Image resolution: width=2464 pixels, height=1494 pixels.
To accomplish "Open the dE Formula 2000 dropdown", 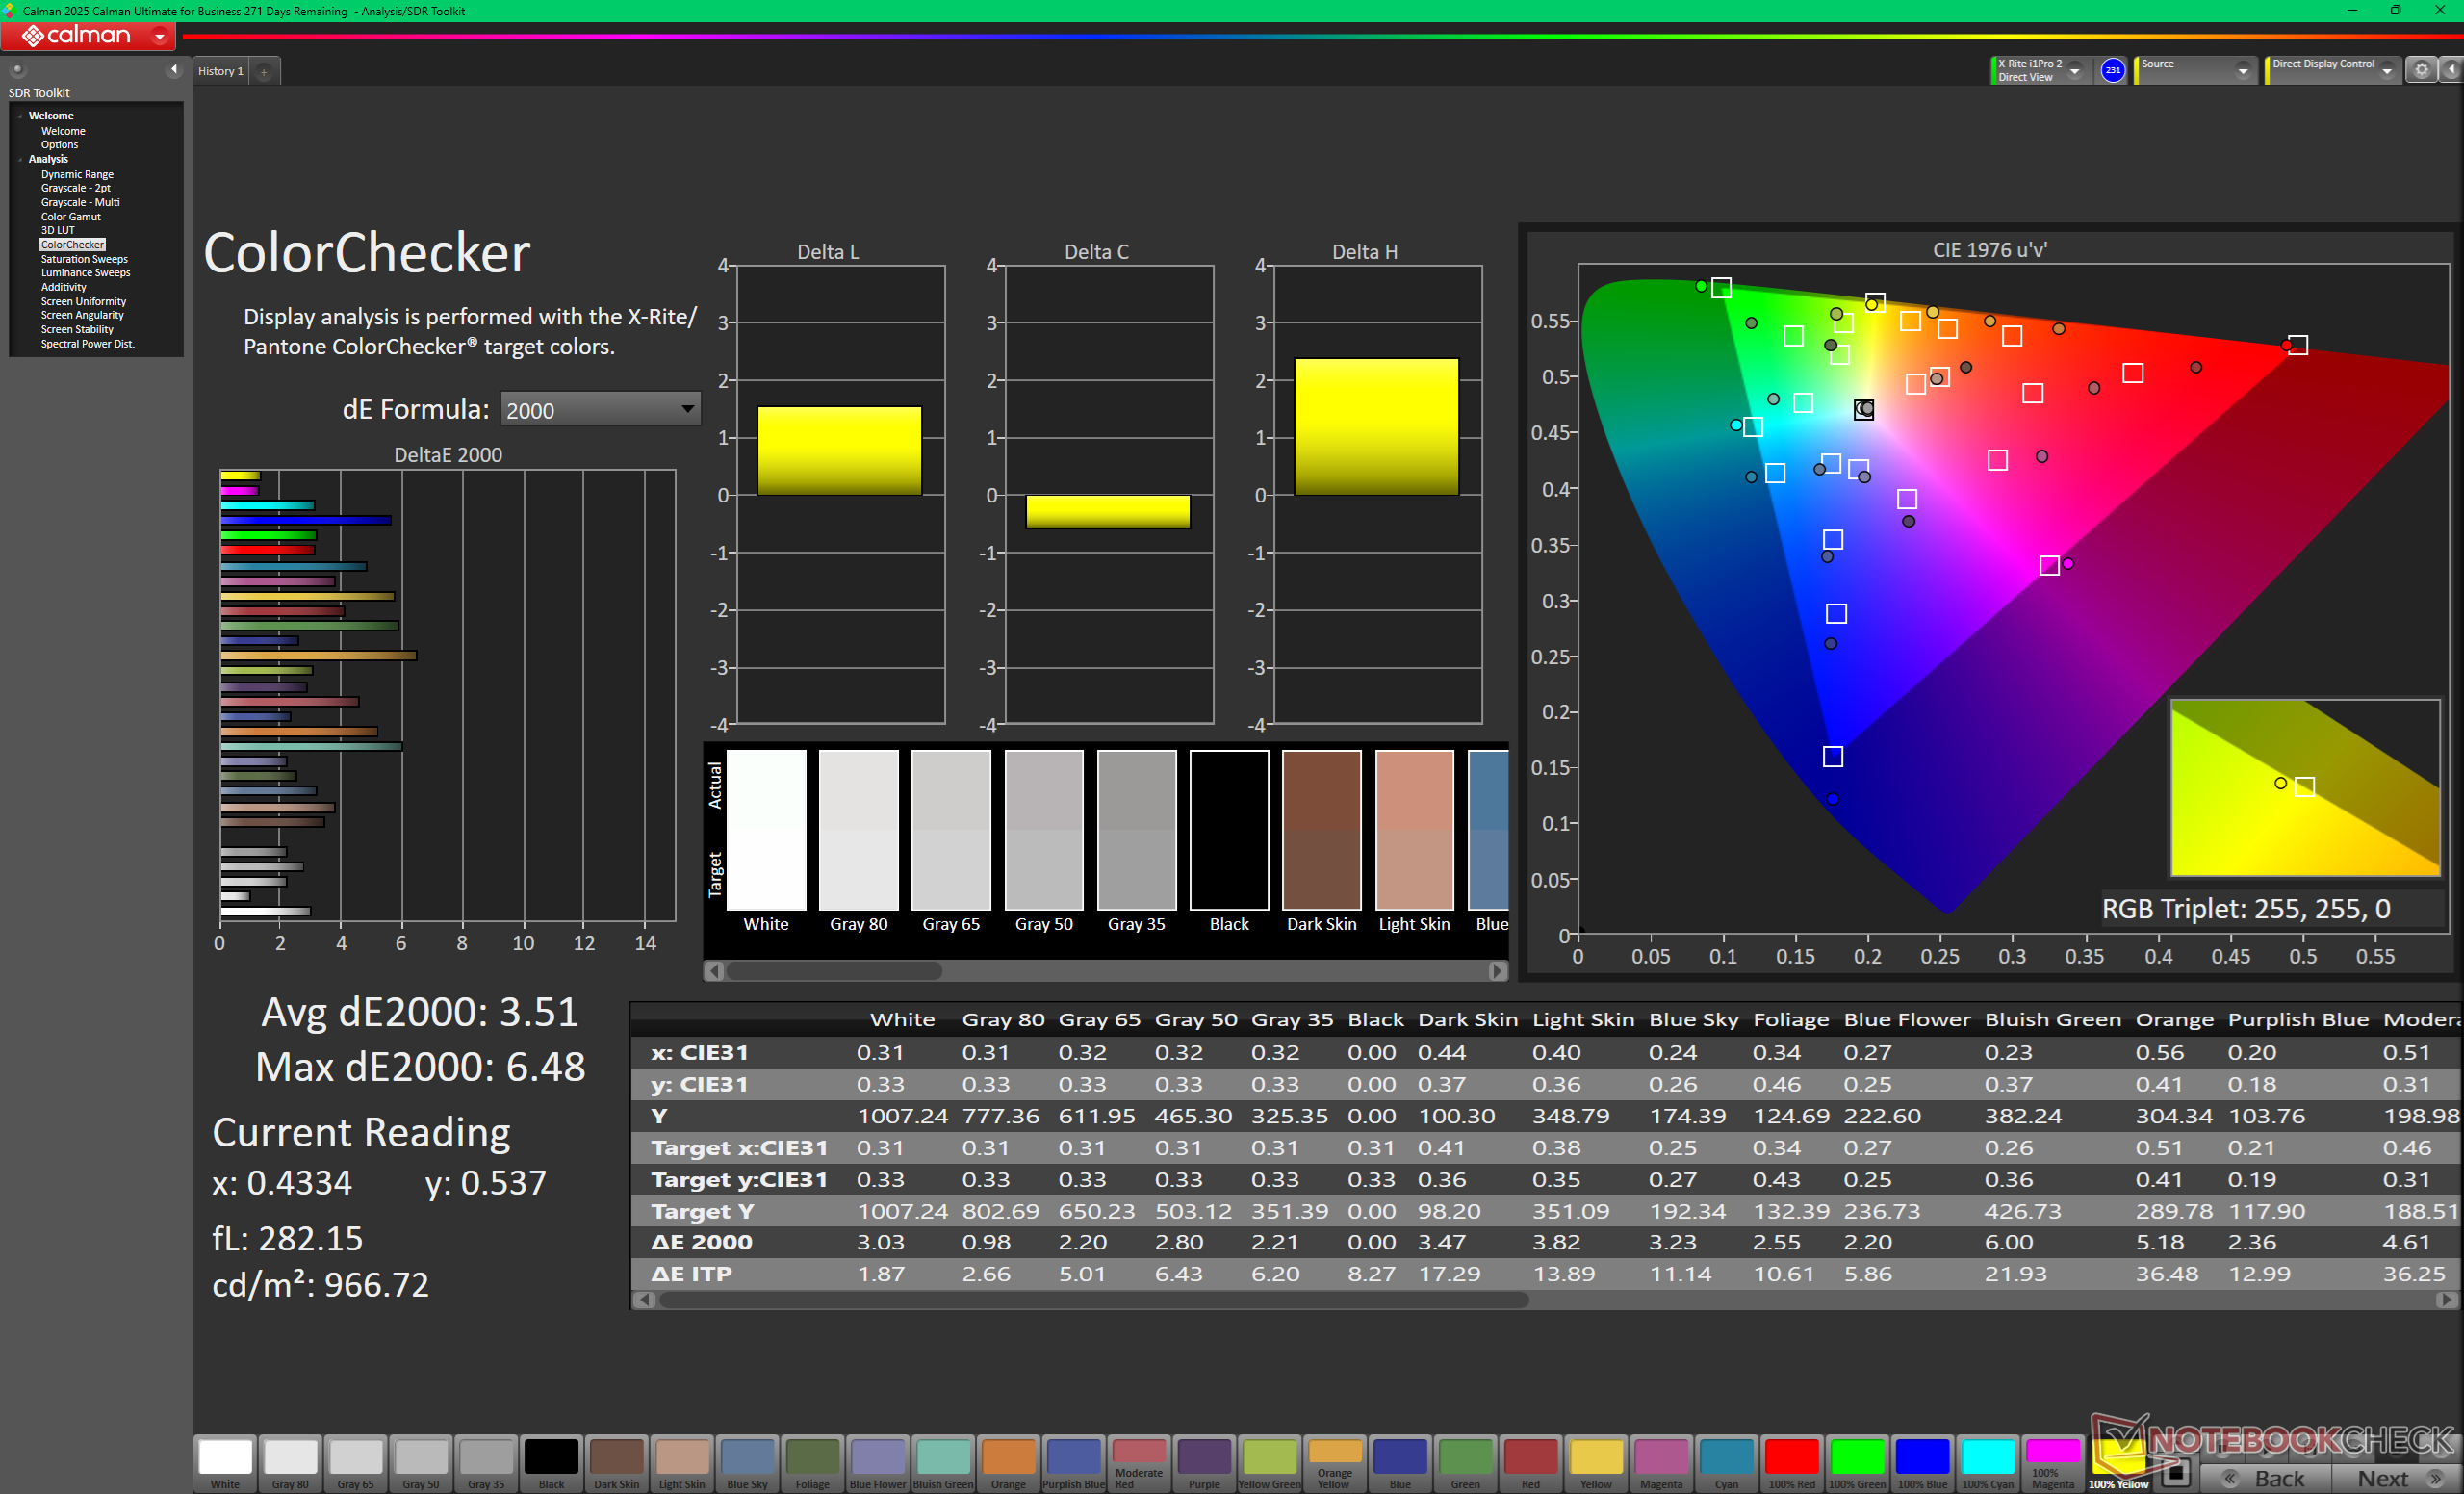I will [599, 410].
